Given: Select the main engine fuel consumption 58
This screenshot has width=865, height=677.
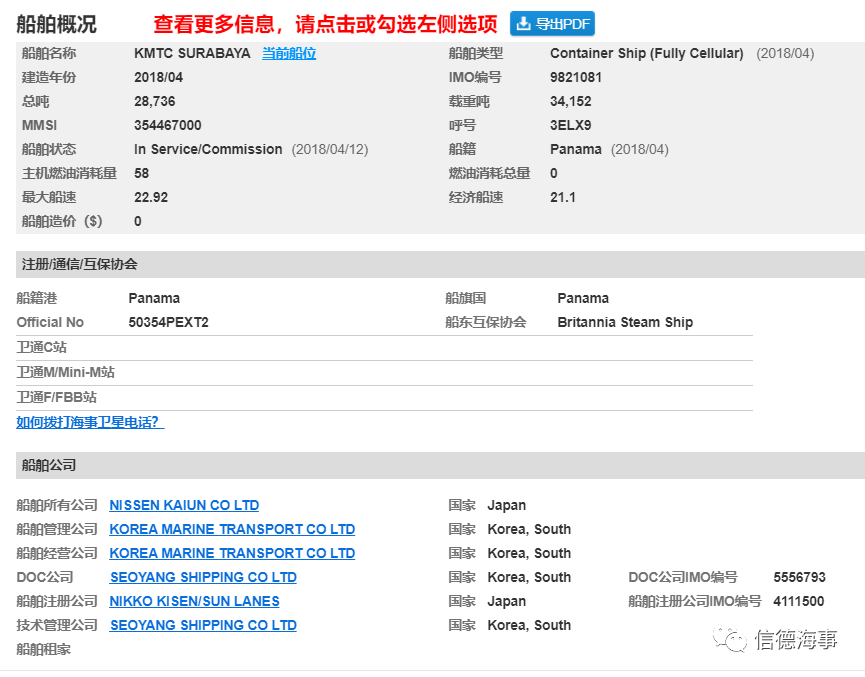Looking at the screenshot, I should 141,173.
